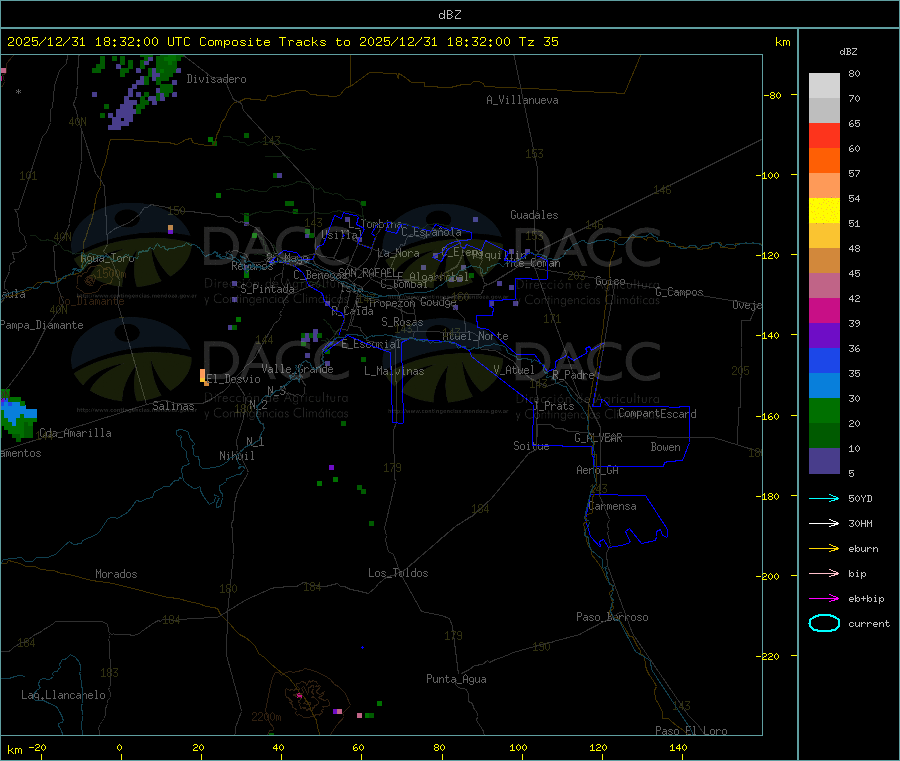This screenshot has width=900, height=761.
Task: Click the 30HM white arrow legend icon
Action: [x=824, y=523]
